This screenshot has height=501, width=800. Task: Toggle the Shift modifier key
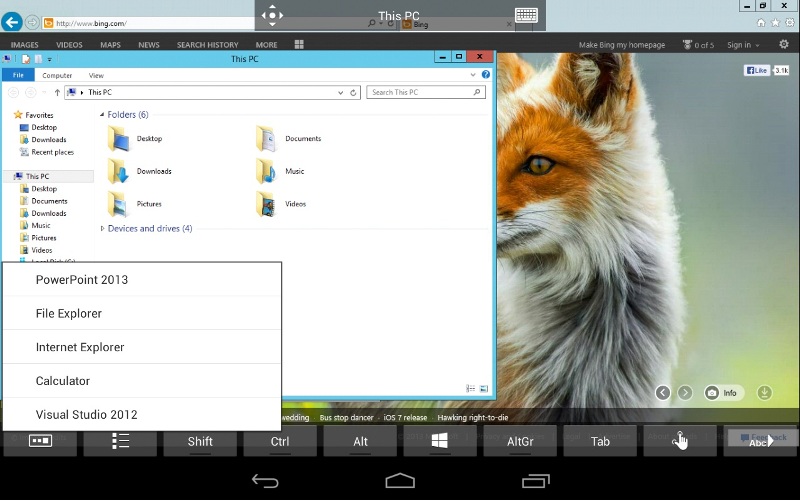tap(200, 441)
